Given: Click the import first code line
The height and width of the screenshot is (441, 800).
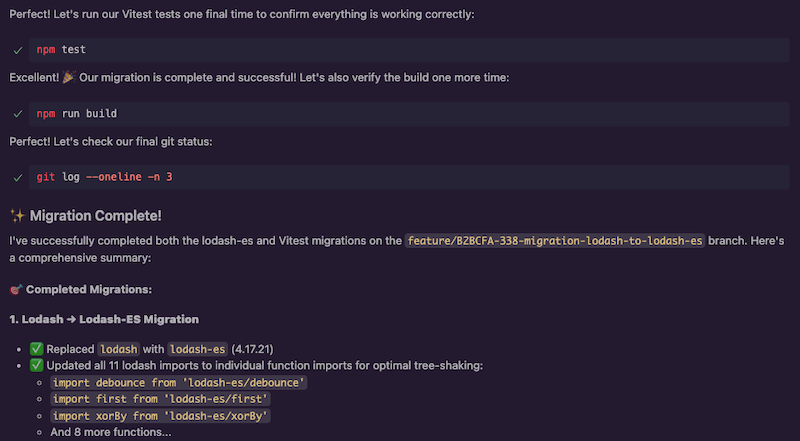Looking at the screenshot, I should coord(161,399).
